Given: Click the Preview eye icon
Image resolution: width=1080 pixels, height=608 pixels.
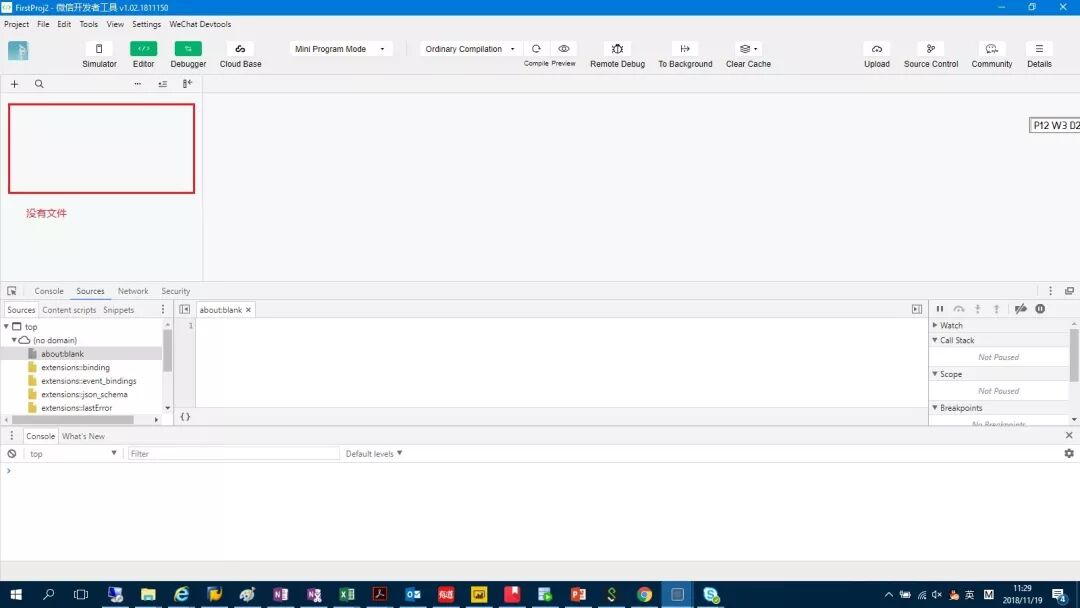Looking at the screenshot, I should [x=563, y=49].
